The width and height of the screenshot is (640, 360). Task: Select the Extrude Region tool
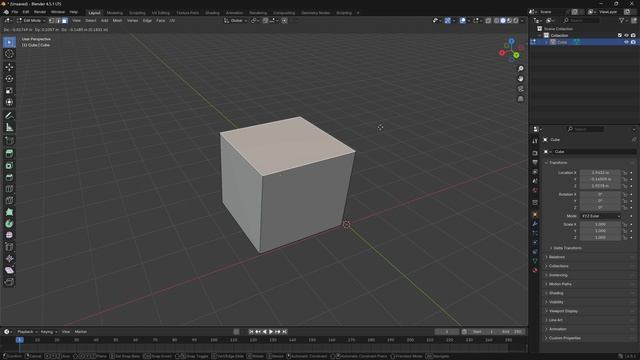pyautogui.click(x=9, y=154)
